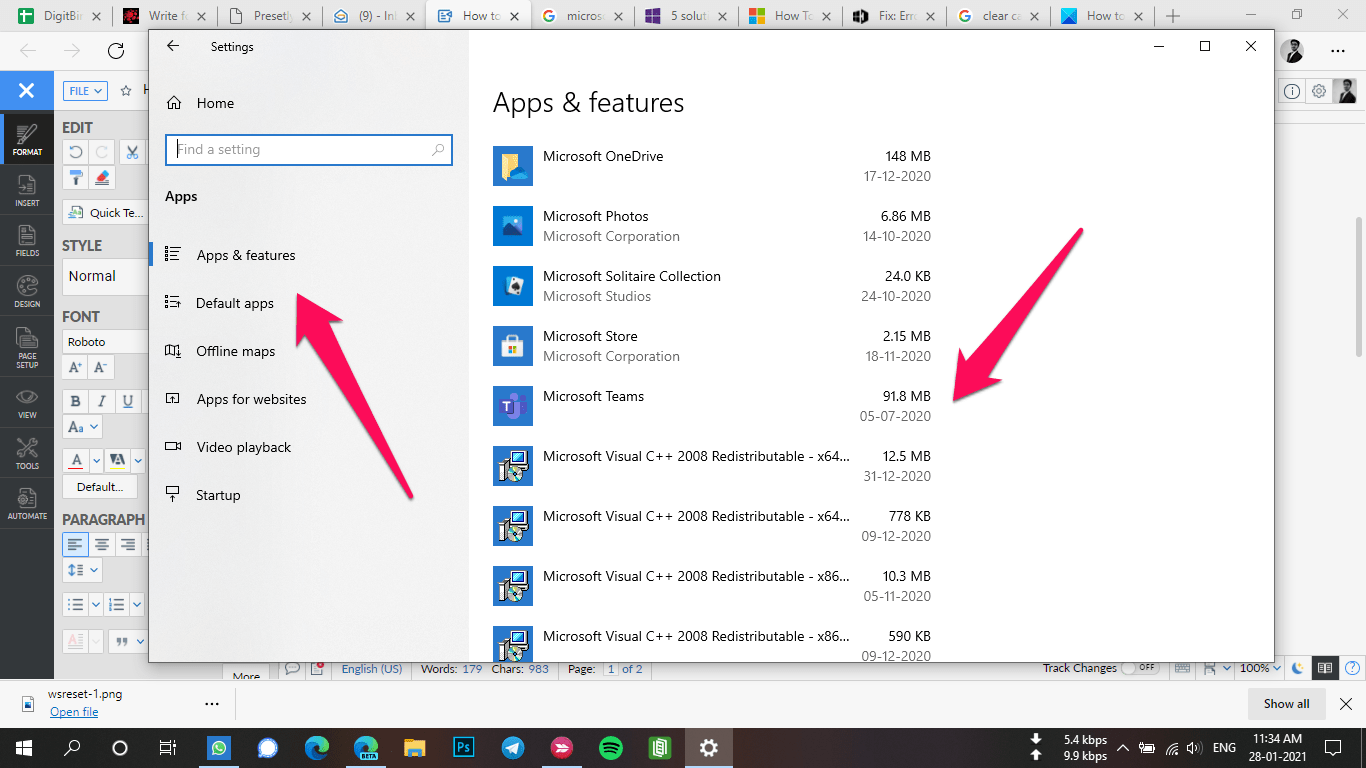Click Open file link for wsreset-1.png
This screenshot has width=1366, height=768.
tap(74, 712)
